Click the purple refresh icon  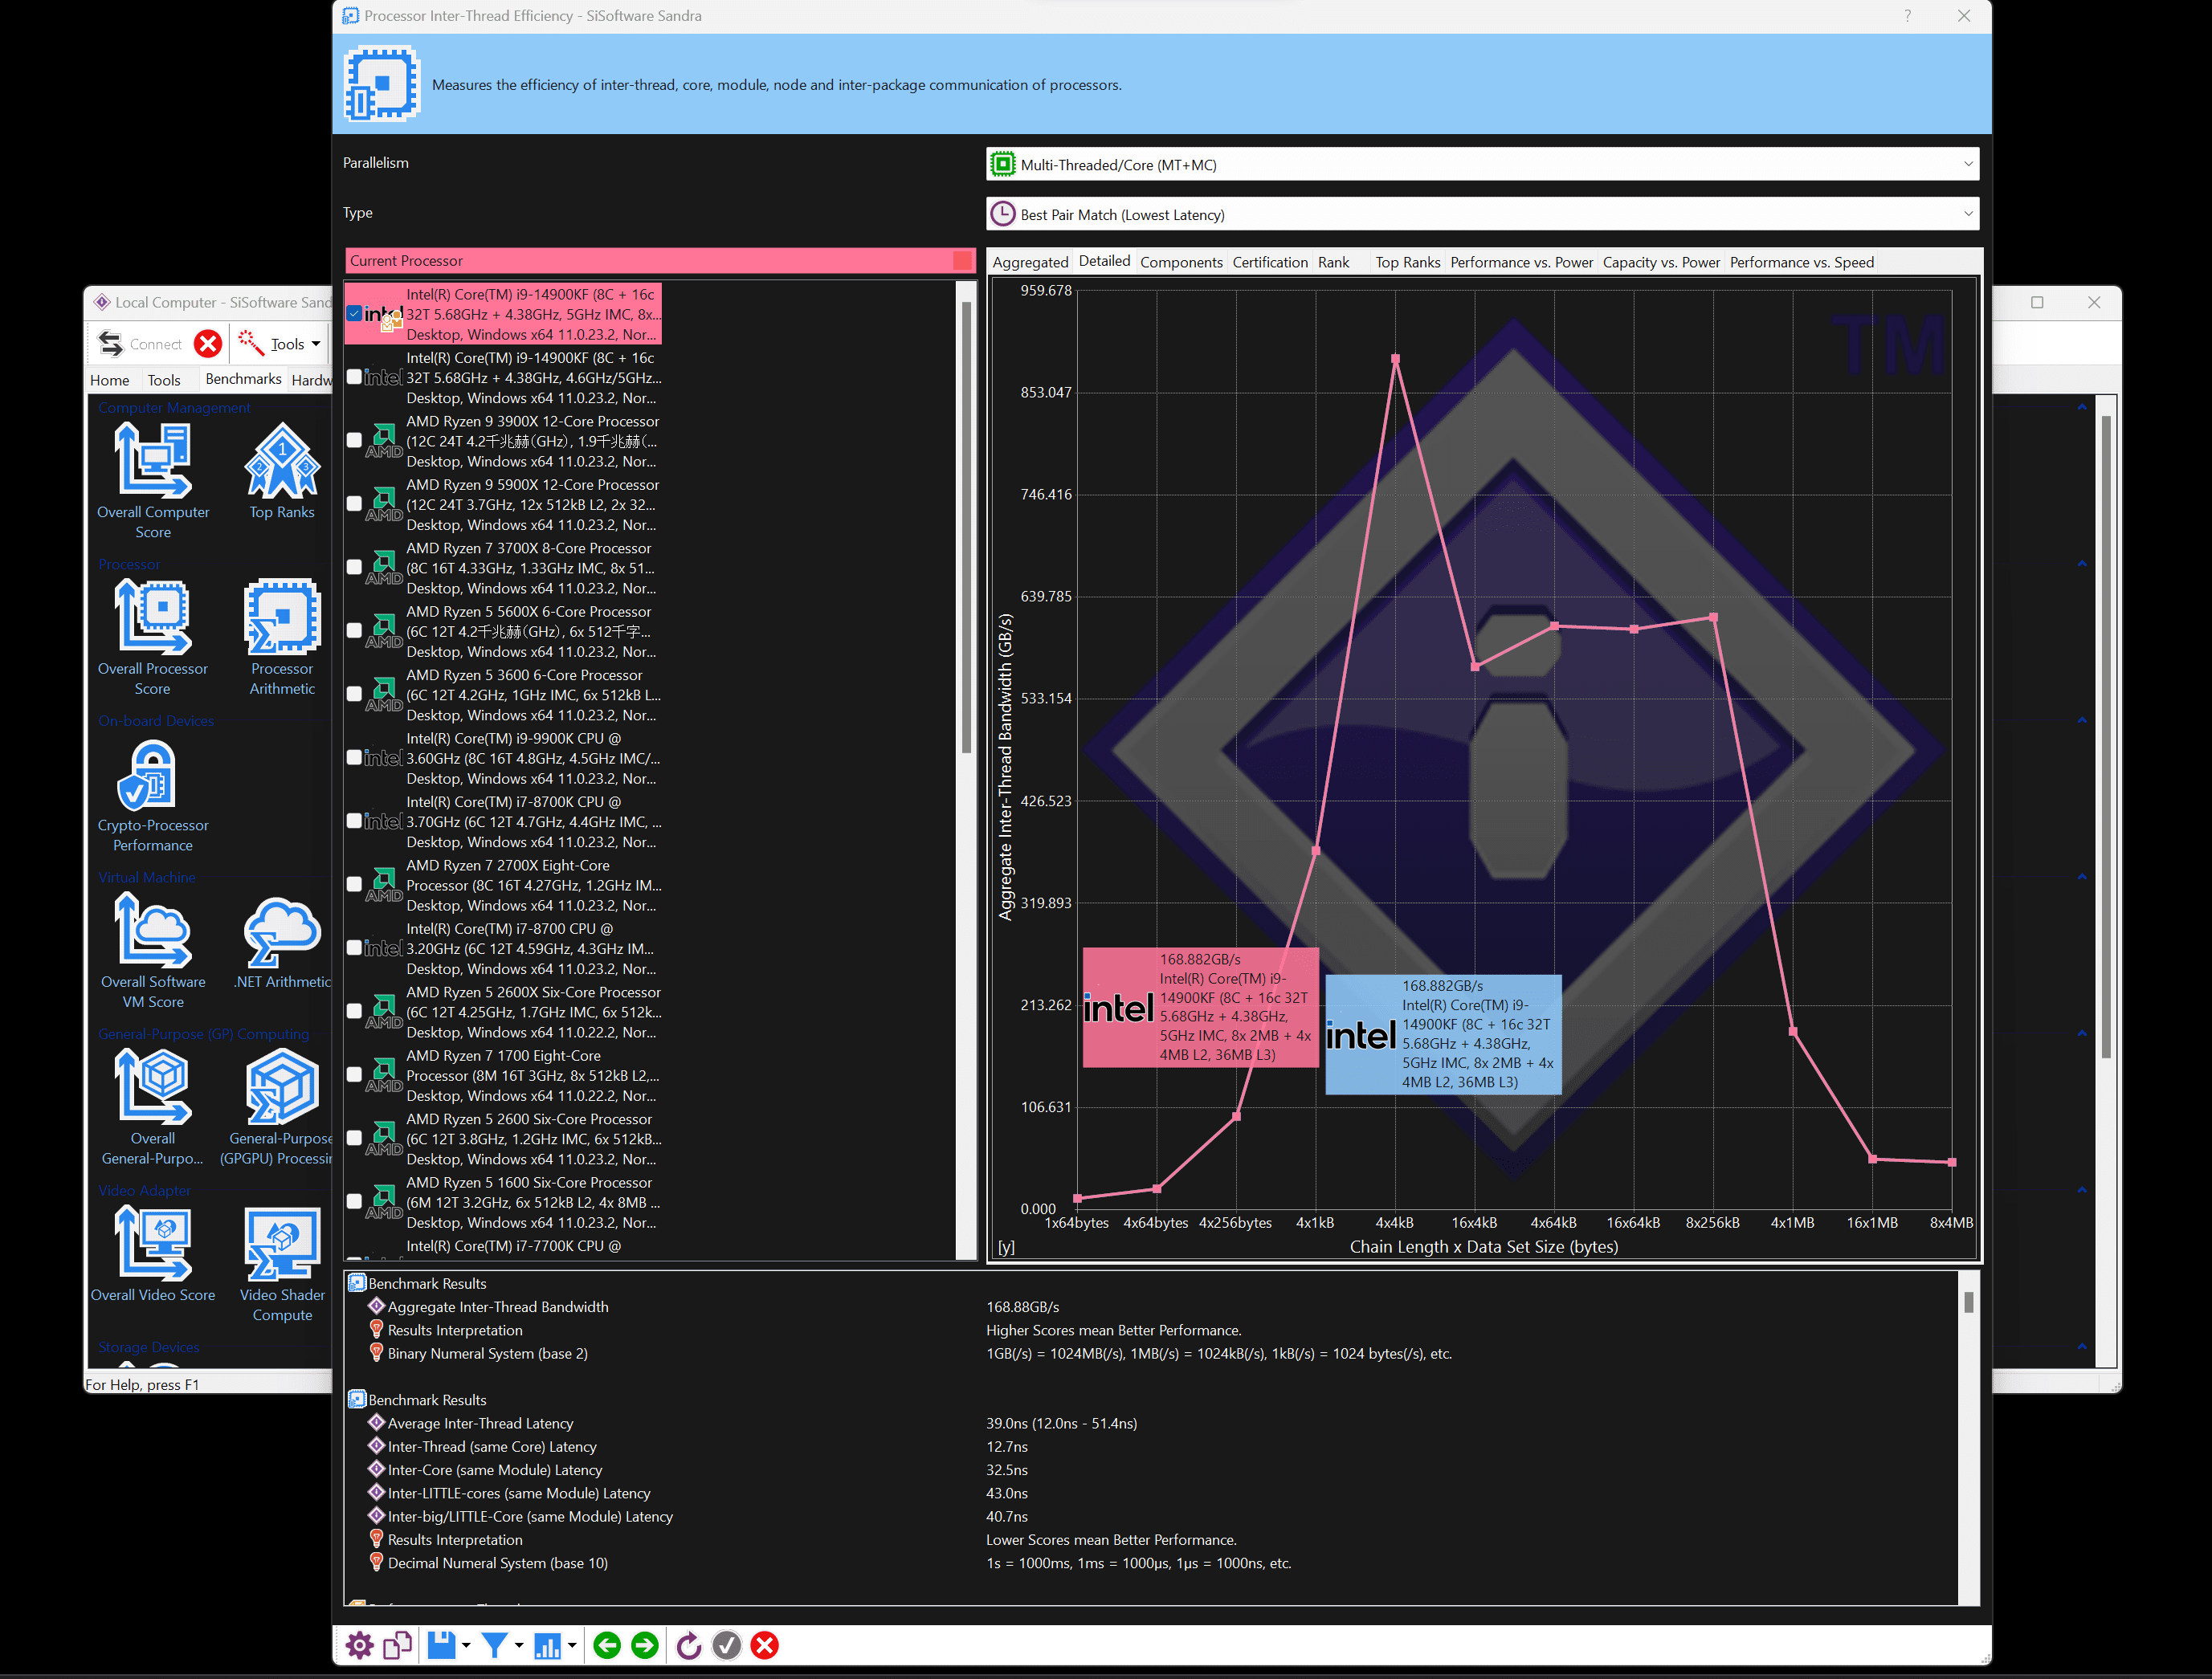coord(688,1645)
